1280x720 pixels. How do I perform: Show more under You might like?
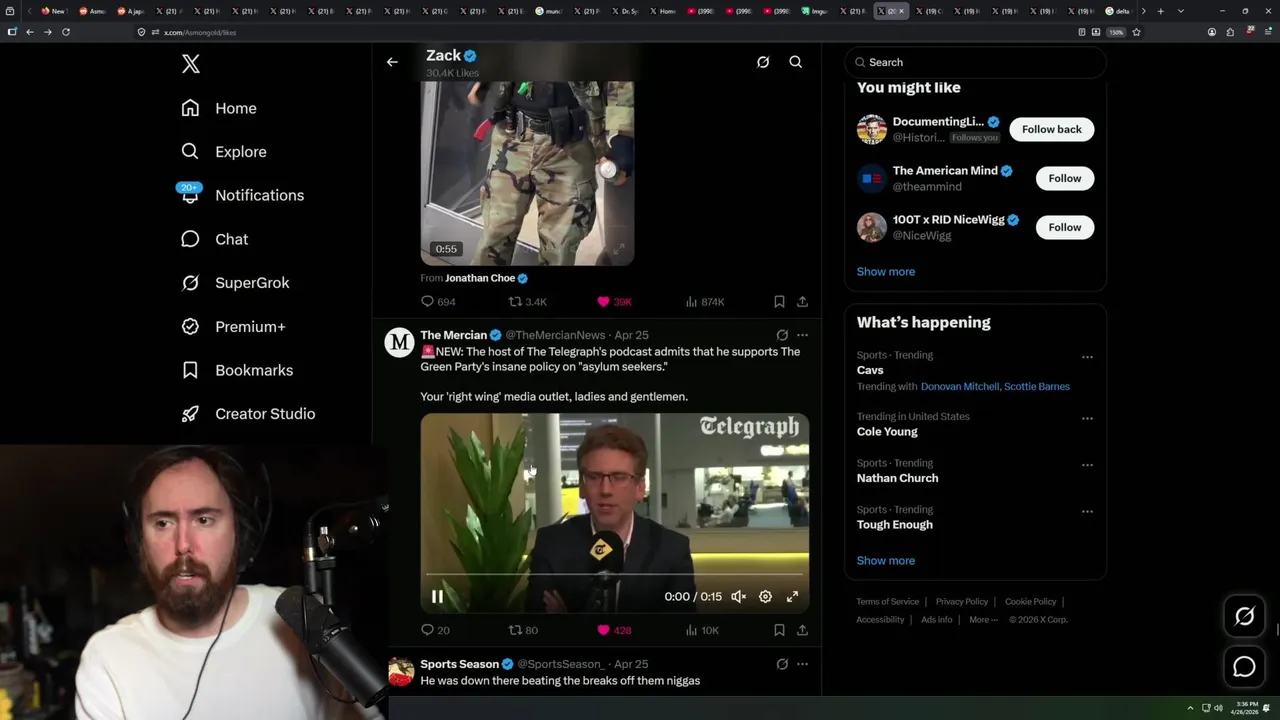[x=885, y=271]
